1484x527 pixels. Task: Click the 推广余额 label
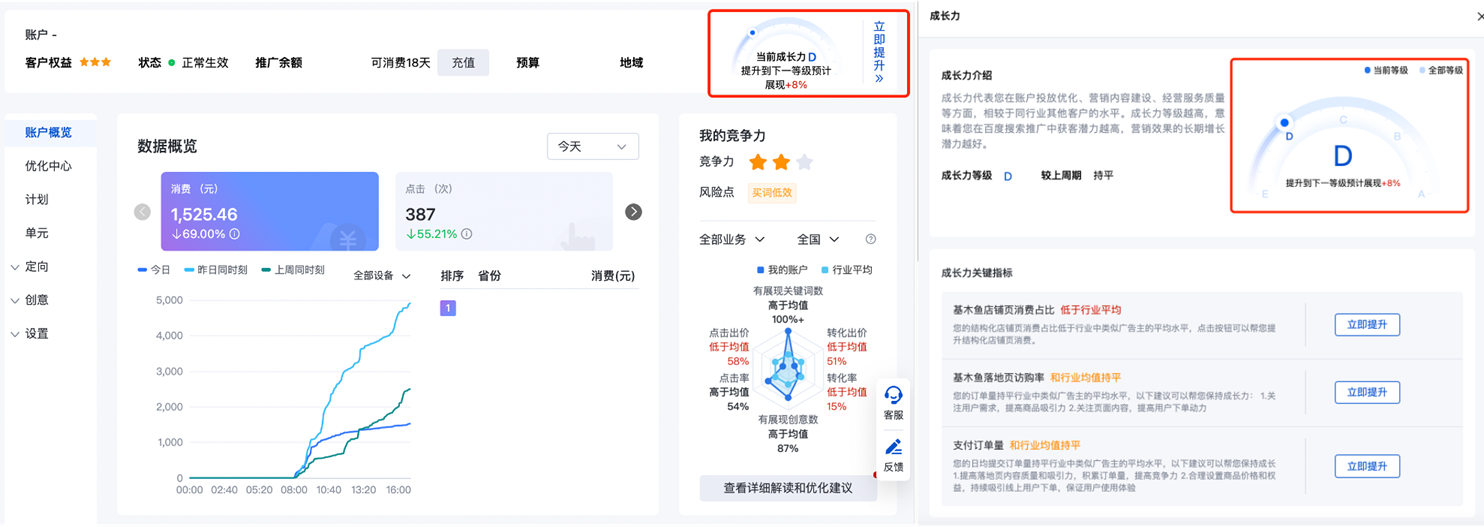tap(279, 62)
